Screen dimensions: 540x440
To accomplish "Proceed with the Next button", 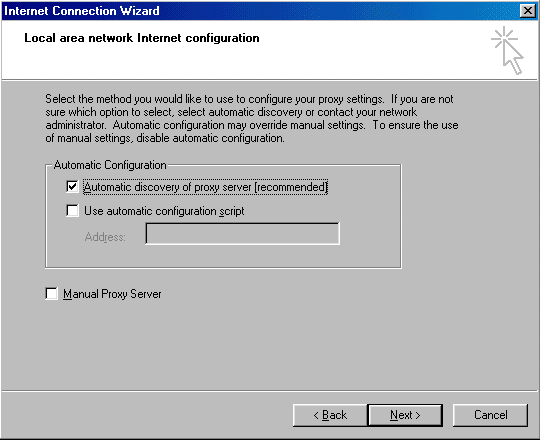I will 405,415.
